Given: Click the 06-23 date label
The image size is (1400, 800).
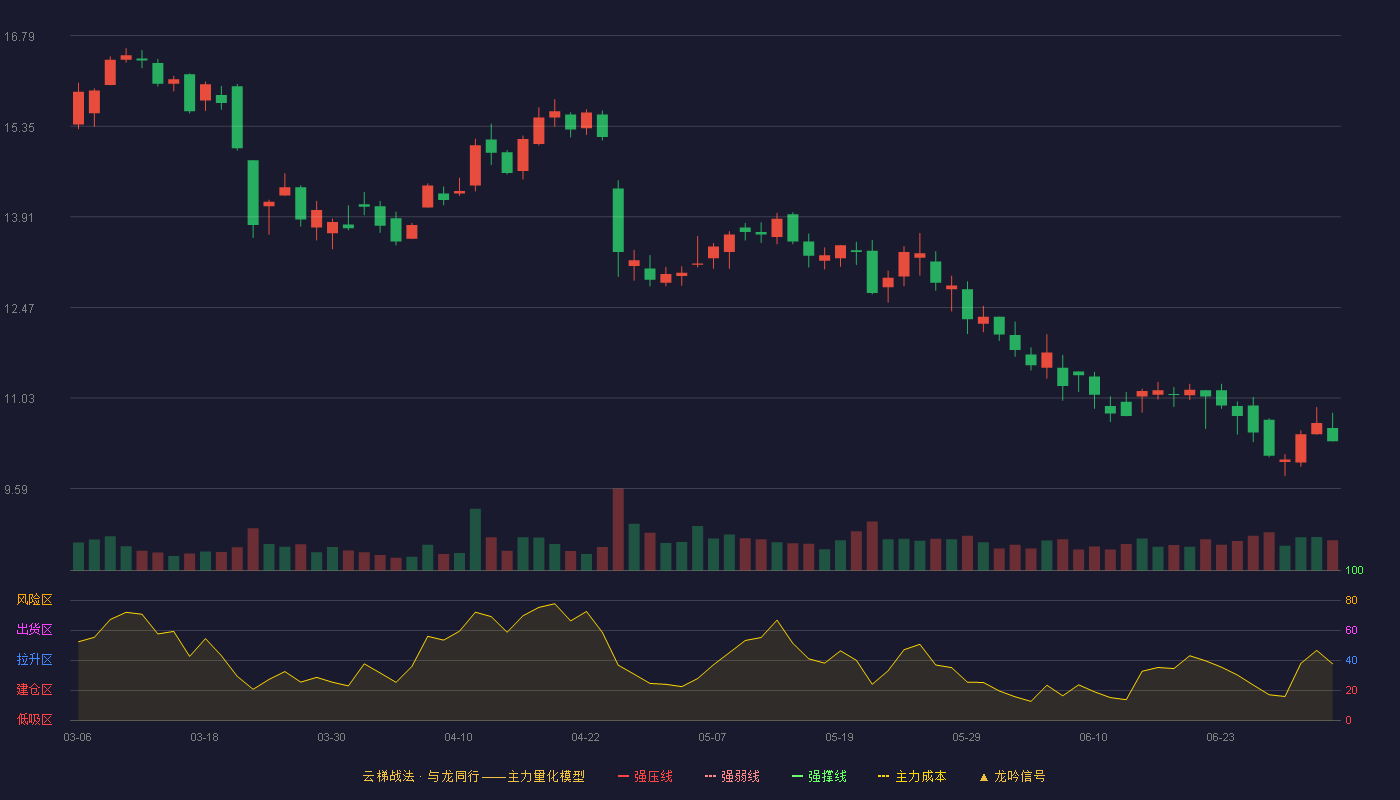Looking at the screenshot, I should pyautogui.click(x=1220, y=737).
